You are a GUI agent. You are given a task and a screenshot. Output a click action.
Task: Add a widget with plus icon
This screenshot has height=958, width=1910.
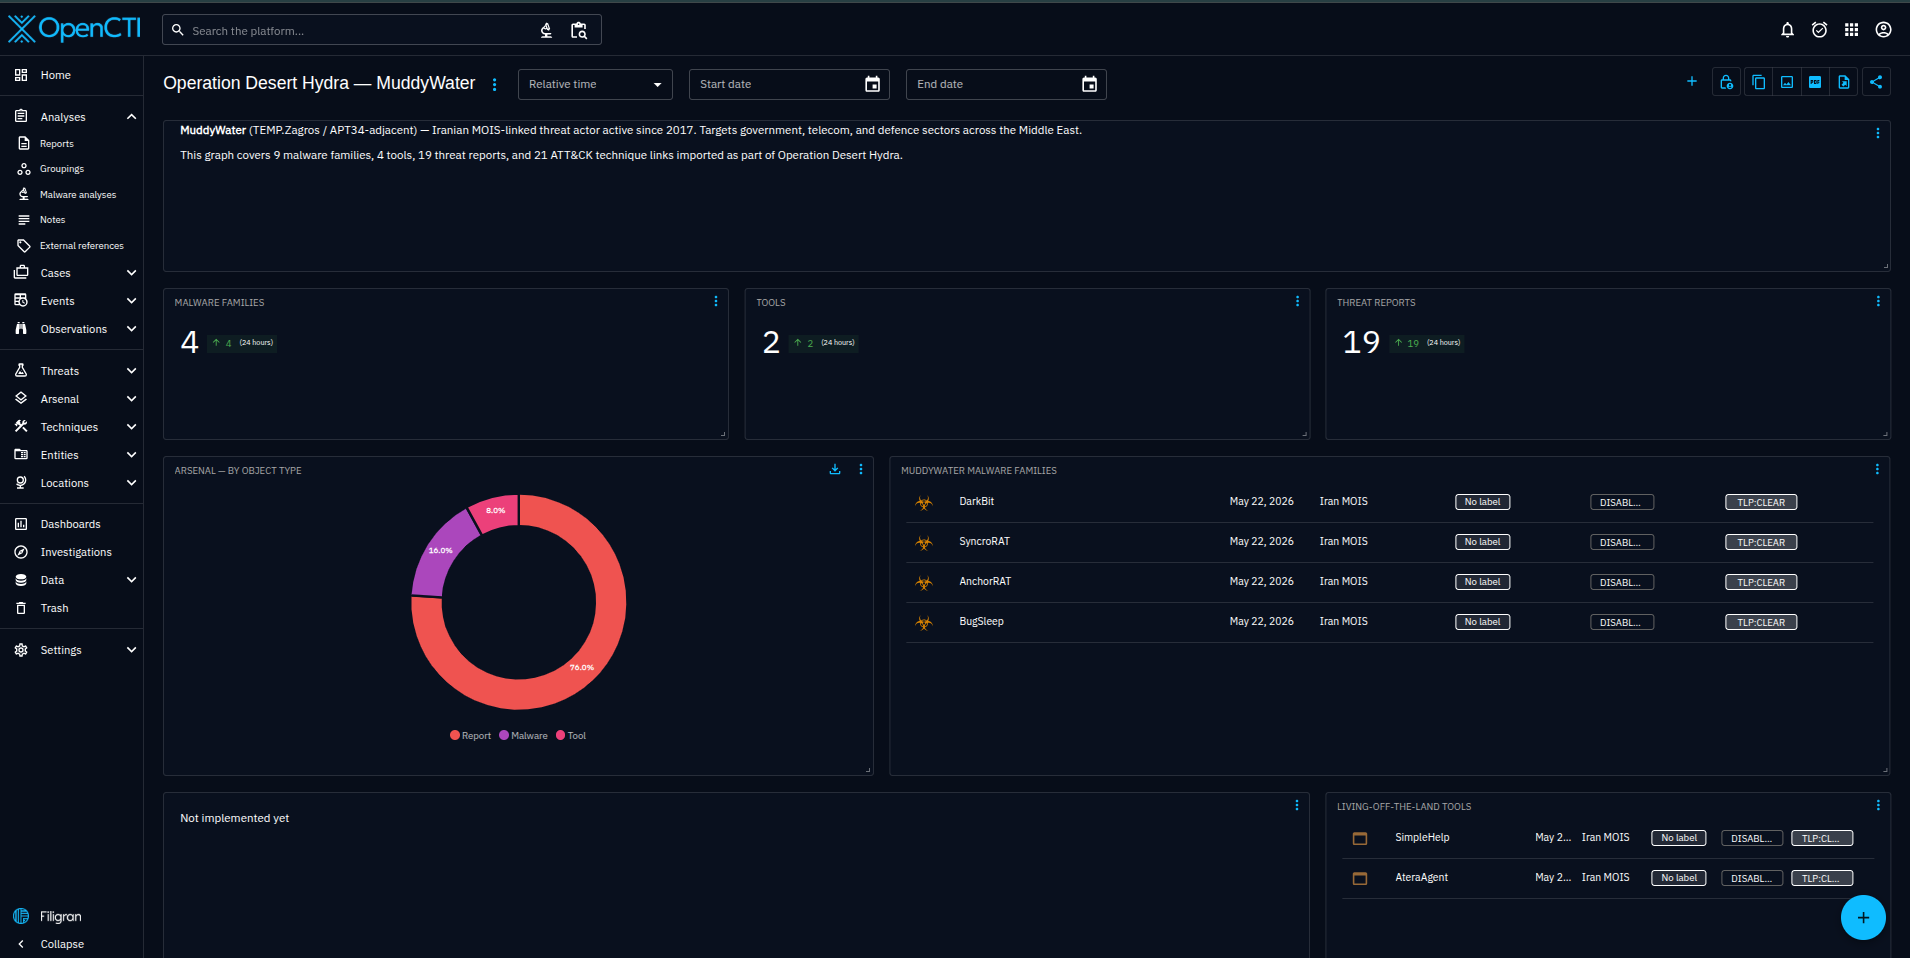(1692, 82)
